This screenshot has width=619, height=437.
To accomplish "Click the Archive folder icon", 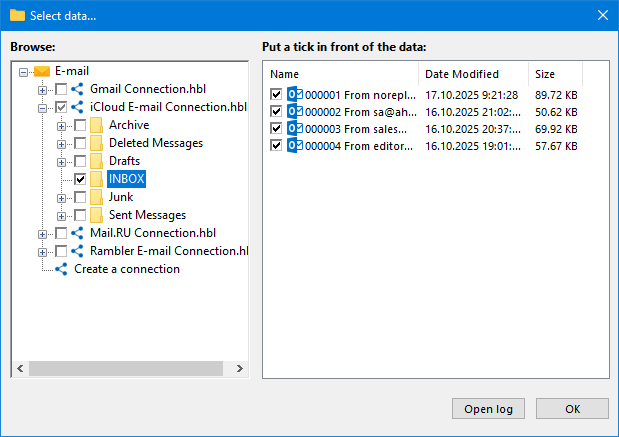I will pos(96,125).
